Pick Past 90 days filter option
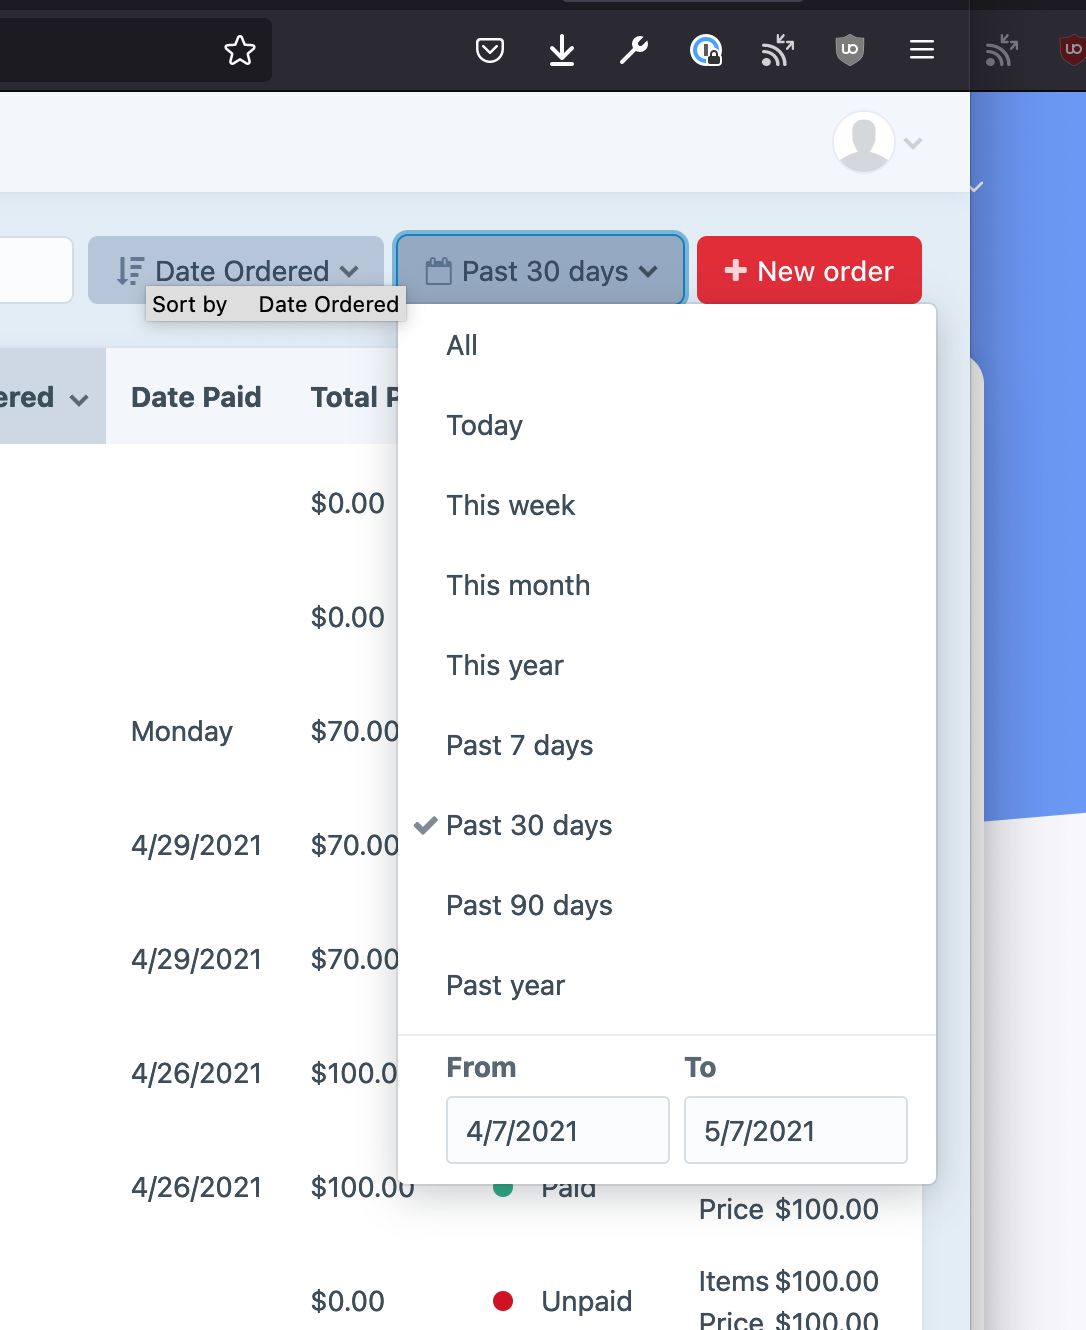The height and width of the screenshot is (1330, 1086). point(666,905)
